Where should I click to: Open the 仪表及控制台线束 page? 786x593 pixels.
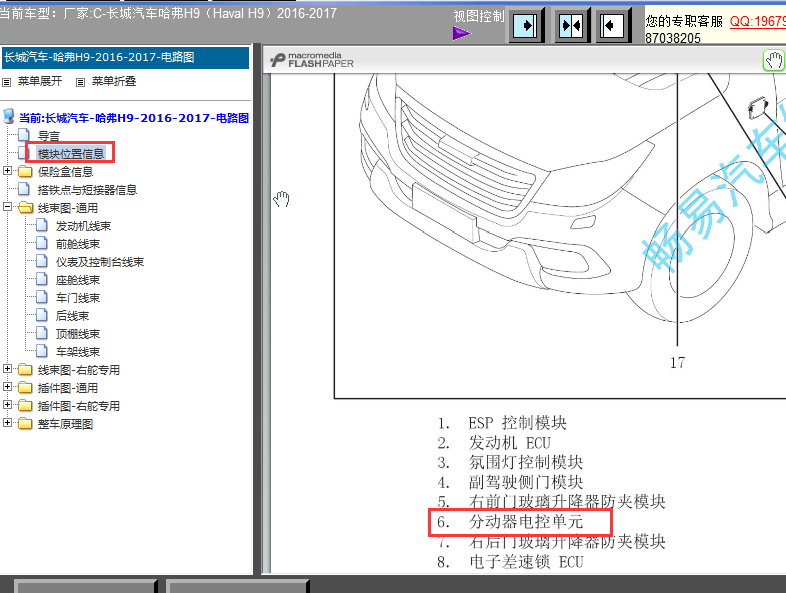(x=100, y=262)
